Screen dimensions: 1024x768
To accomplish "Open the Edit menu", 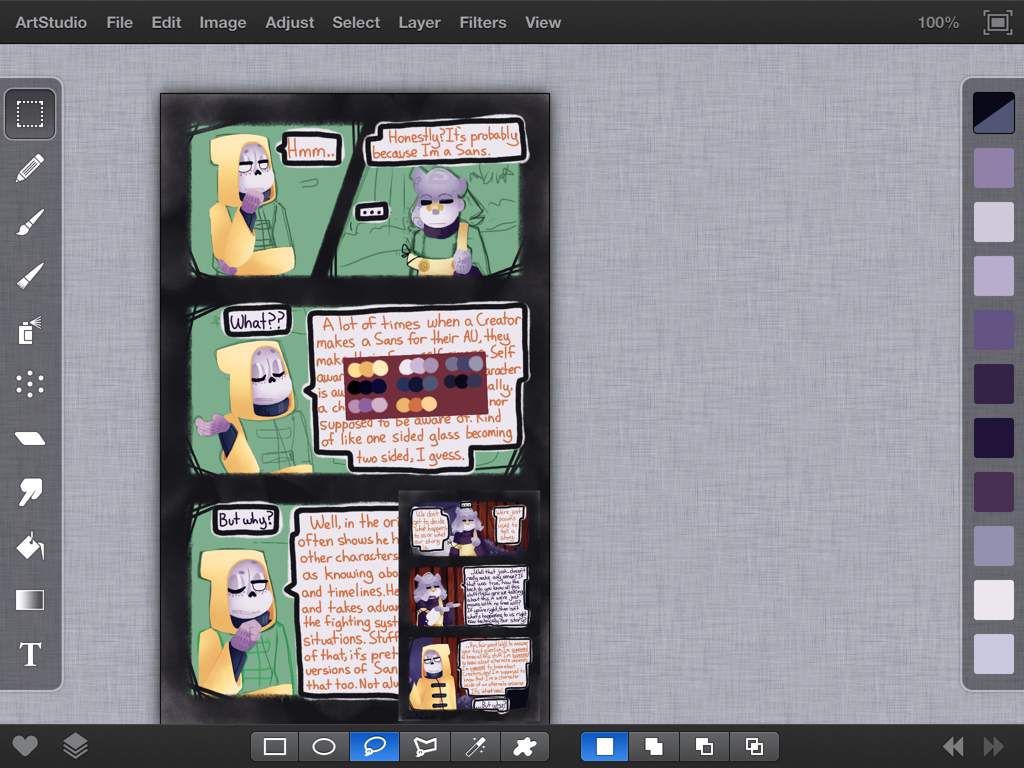I will pyautogui.click(x=166, y=22).
